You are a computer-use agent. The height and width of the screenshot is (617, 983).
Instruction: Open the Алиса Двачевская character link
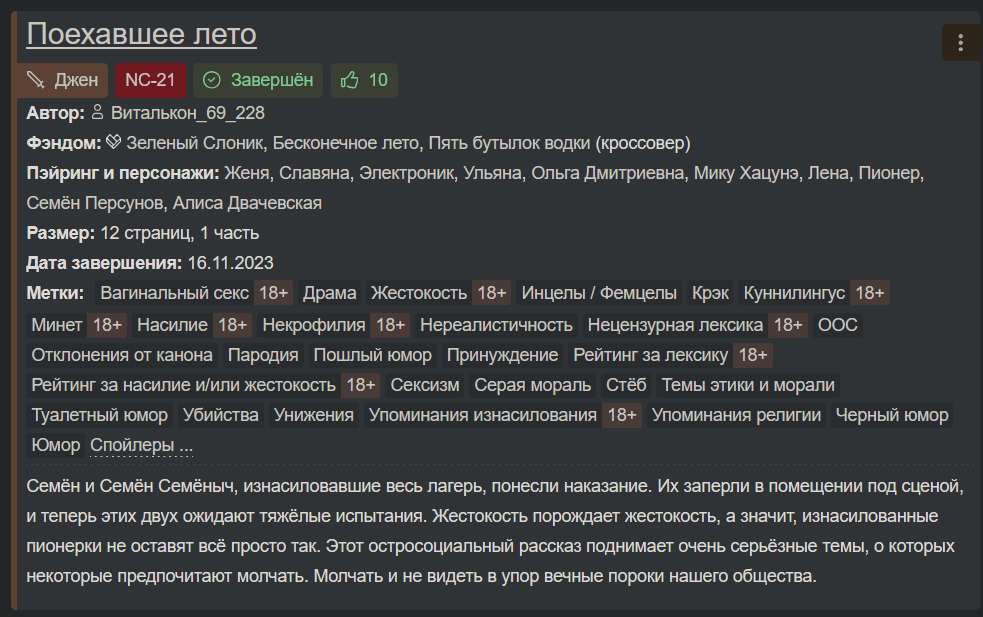247,203
